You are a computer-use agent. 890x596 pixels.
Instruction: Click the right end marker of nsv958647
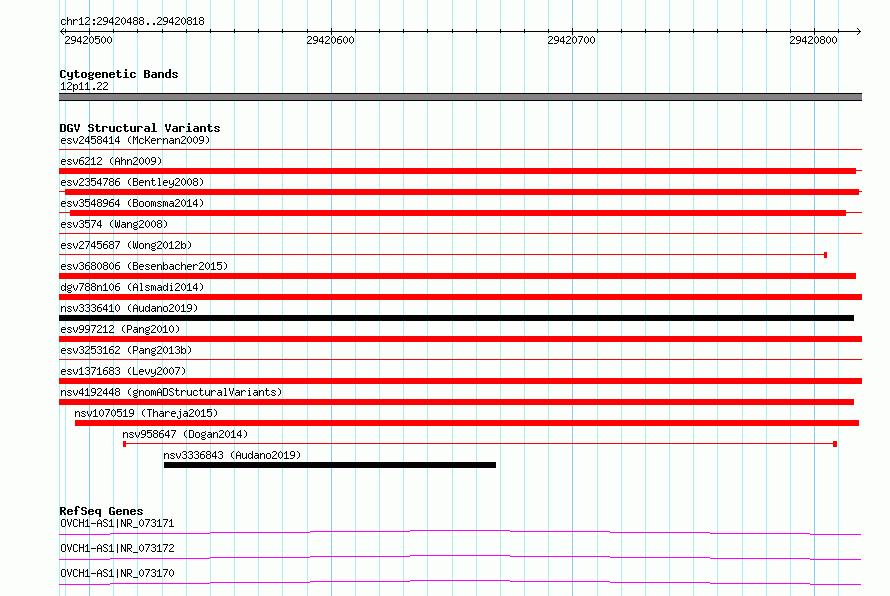click(835, 444)
